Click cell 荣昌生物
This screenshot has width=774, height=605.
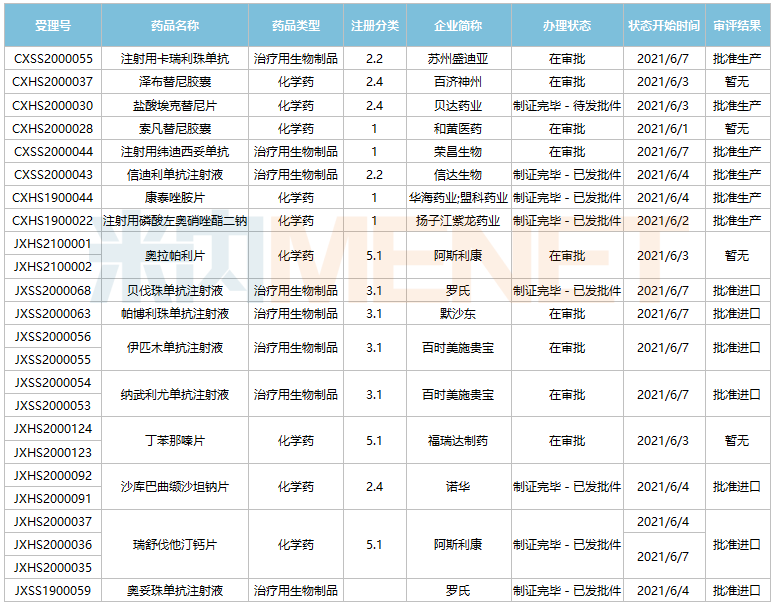(458, 151)
